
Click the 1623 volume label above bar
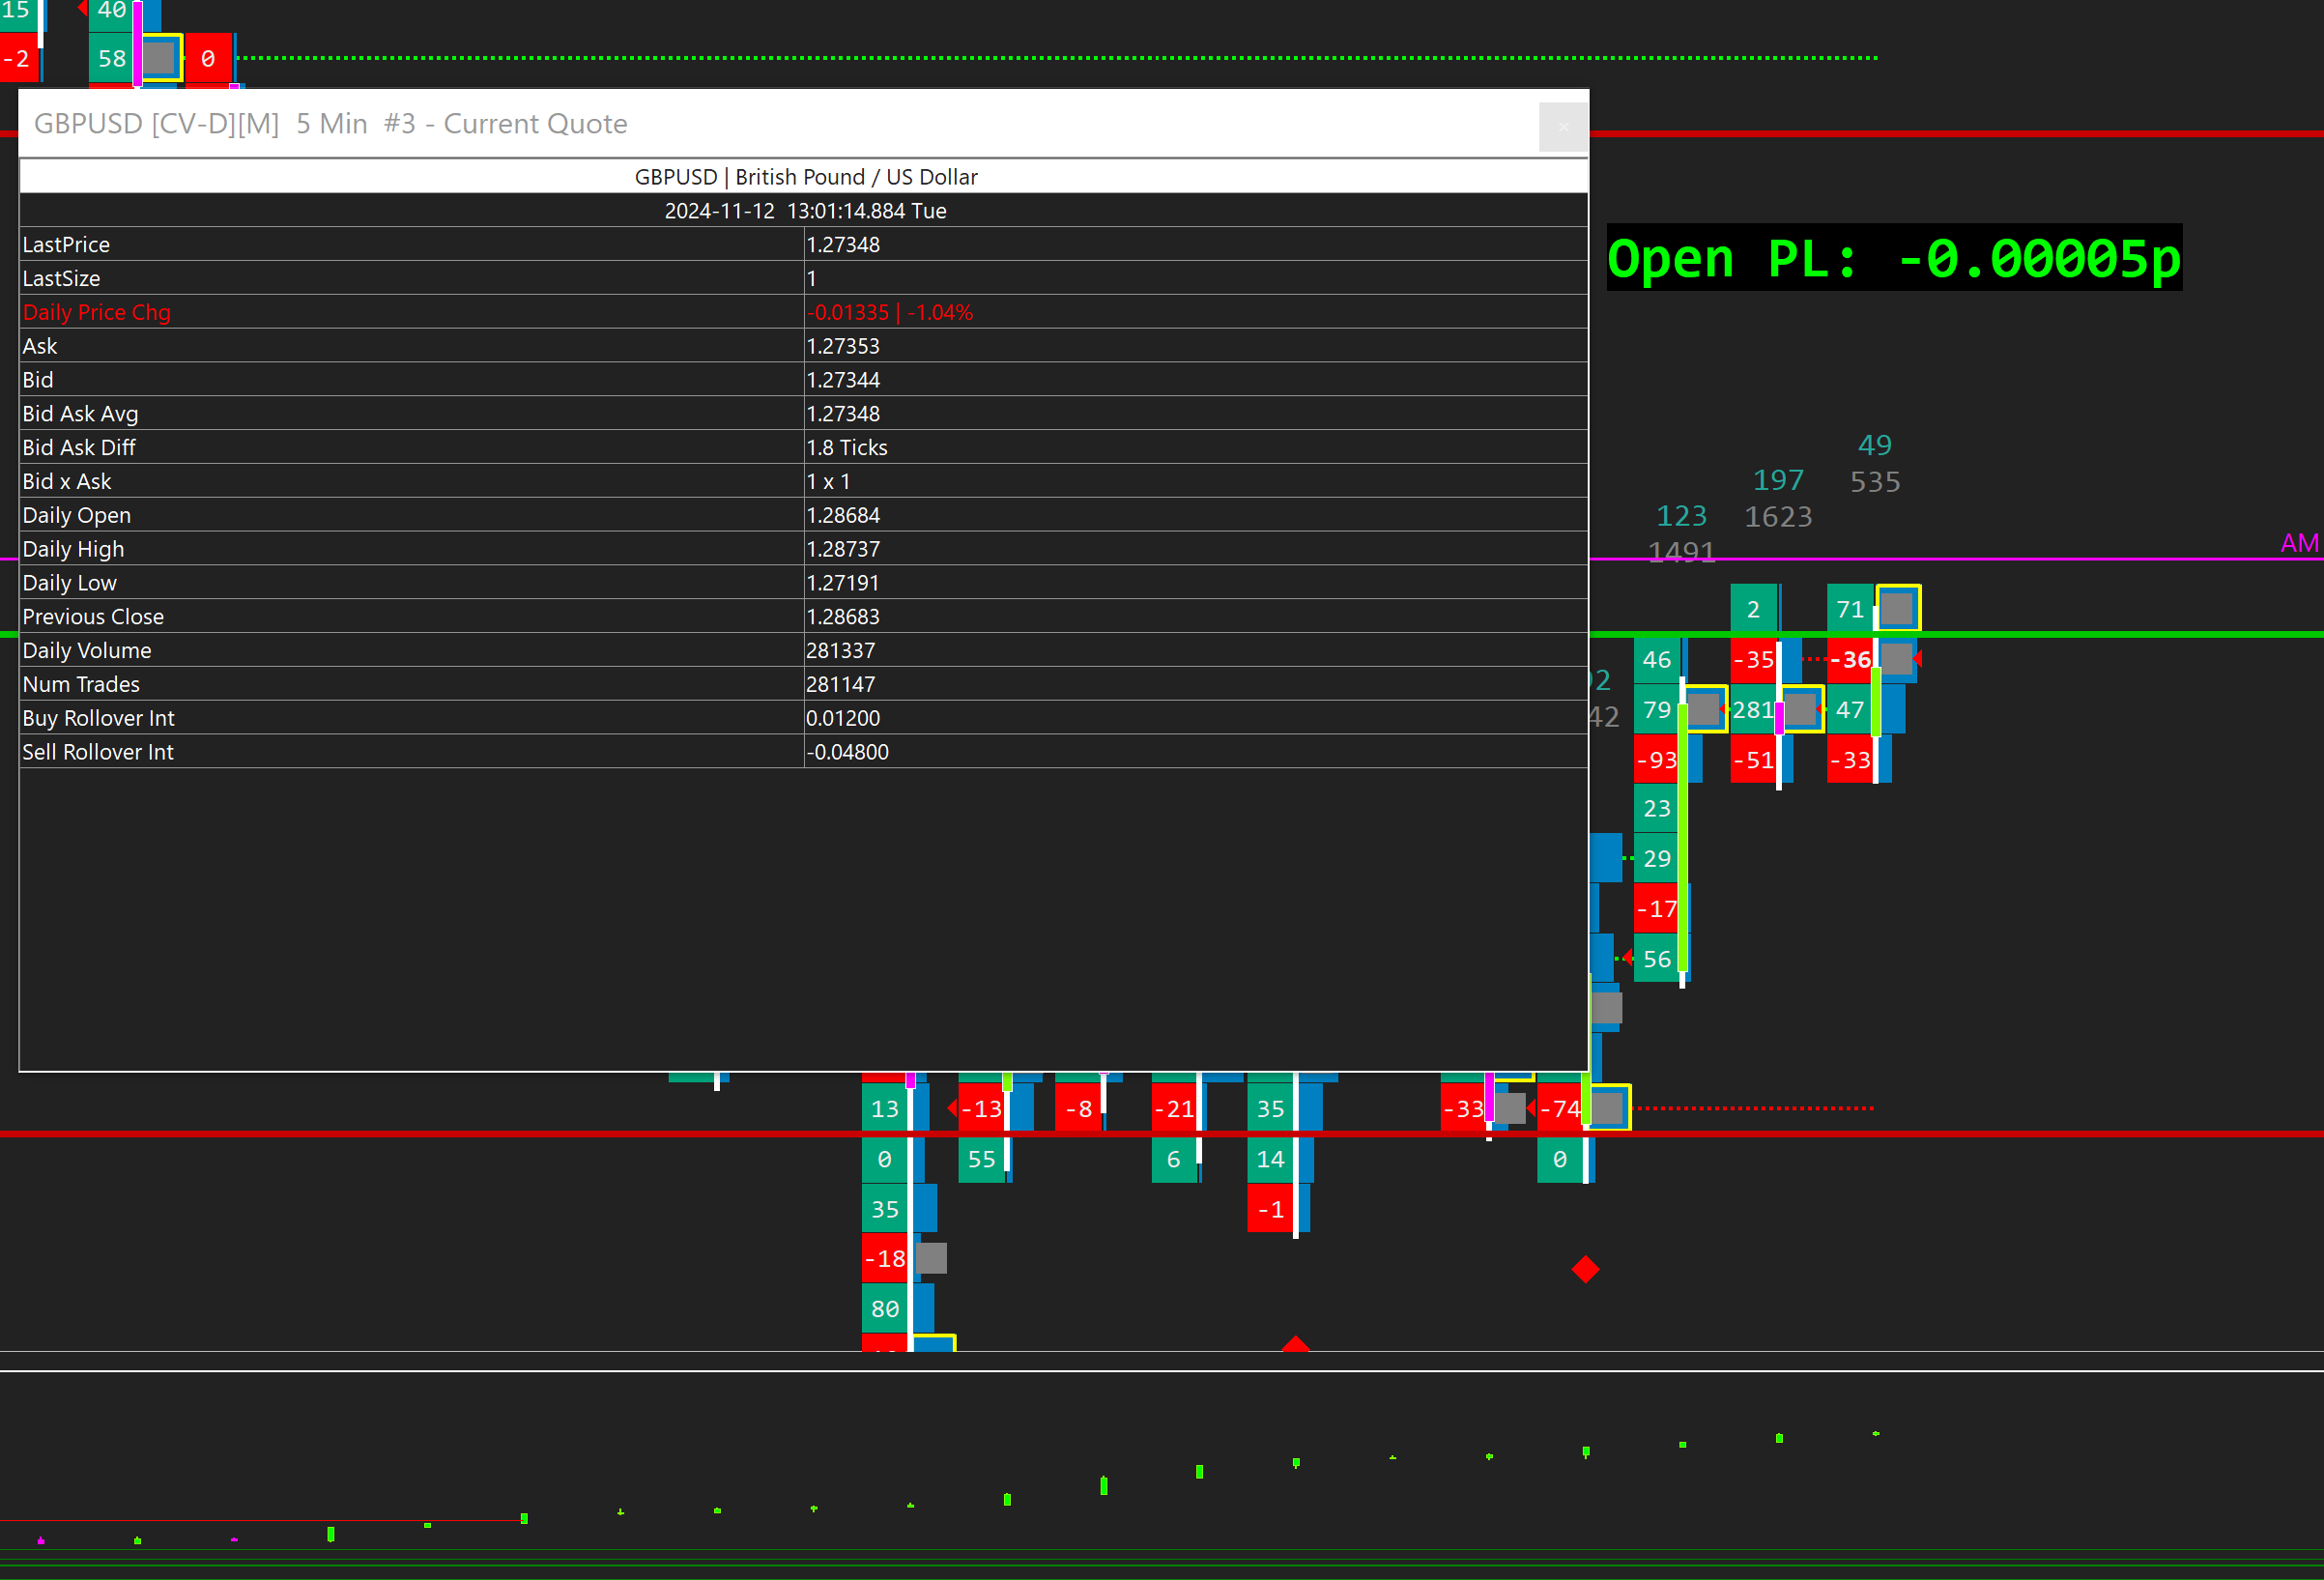coord(1777,517)
